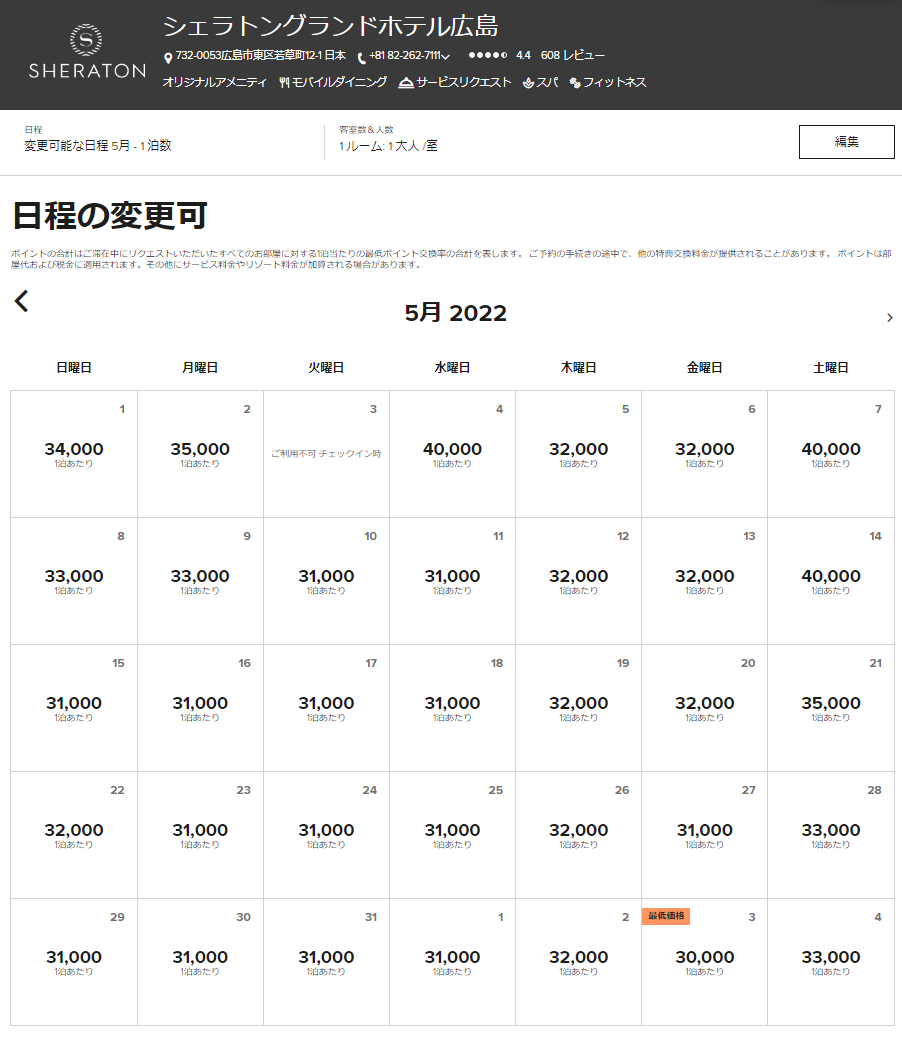902x1037 pixels.
Task: Click the rating circles icon
Action: tap(487, 56)
